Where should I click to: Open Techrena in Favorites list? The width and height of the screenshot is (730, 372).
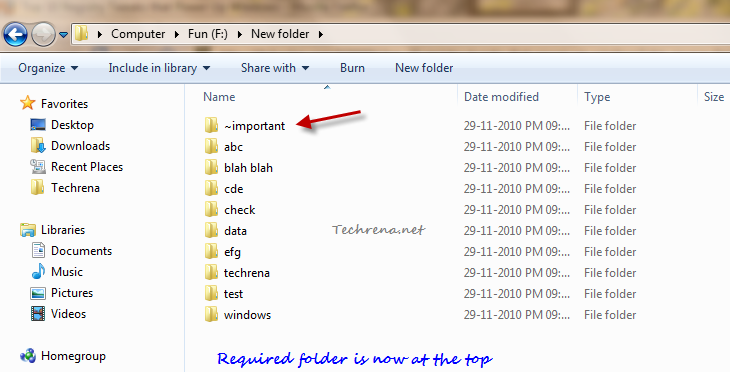coord(75,188)
